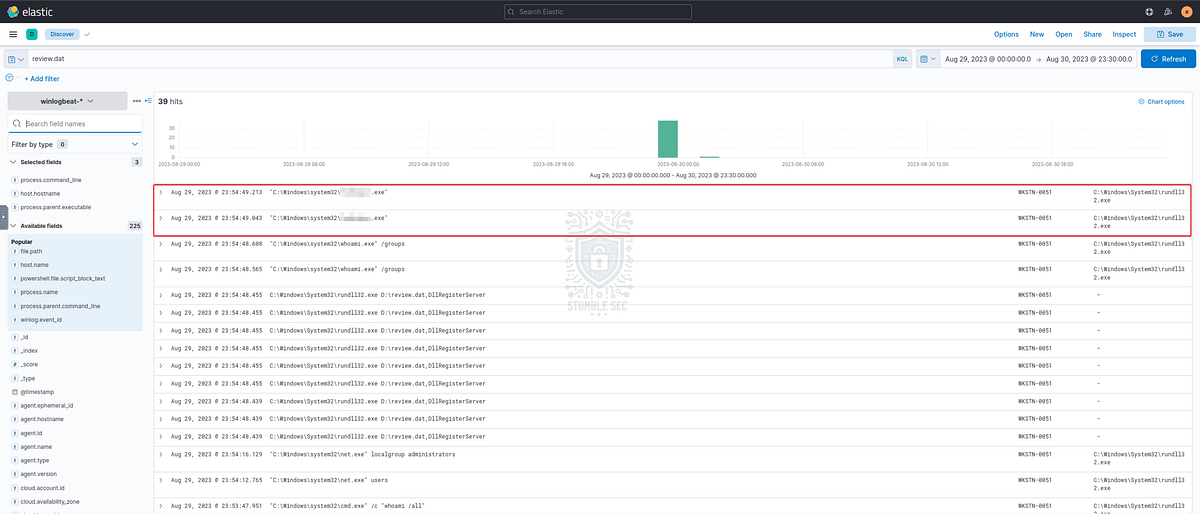The height and width of the screenshot is (523, 1200).
Task: Collapse the Selected fields section
Action: tap(13, 161)
